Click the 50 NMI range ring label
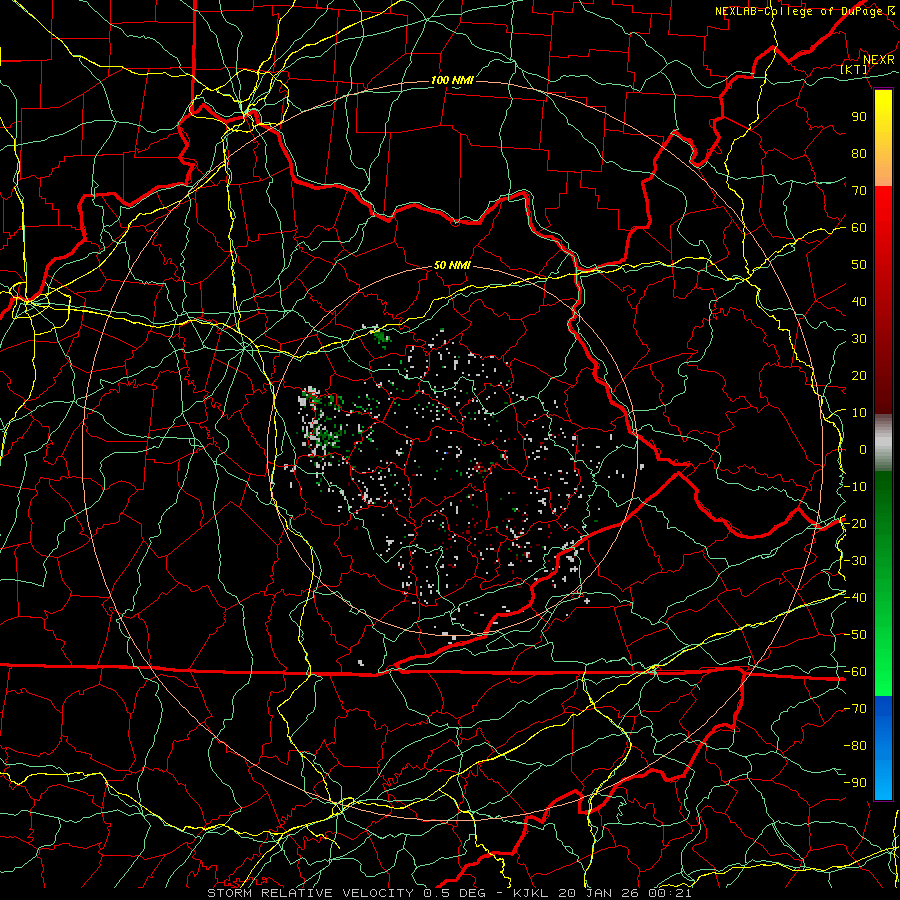Screen dimensions: 900x900 tap(452, 265)
